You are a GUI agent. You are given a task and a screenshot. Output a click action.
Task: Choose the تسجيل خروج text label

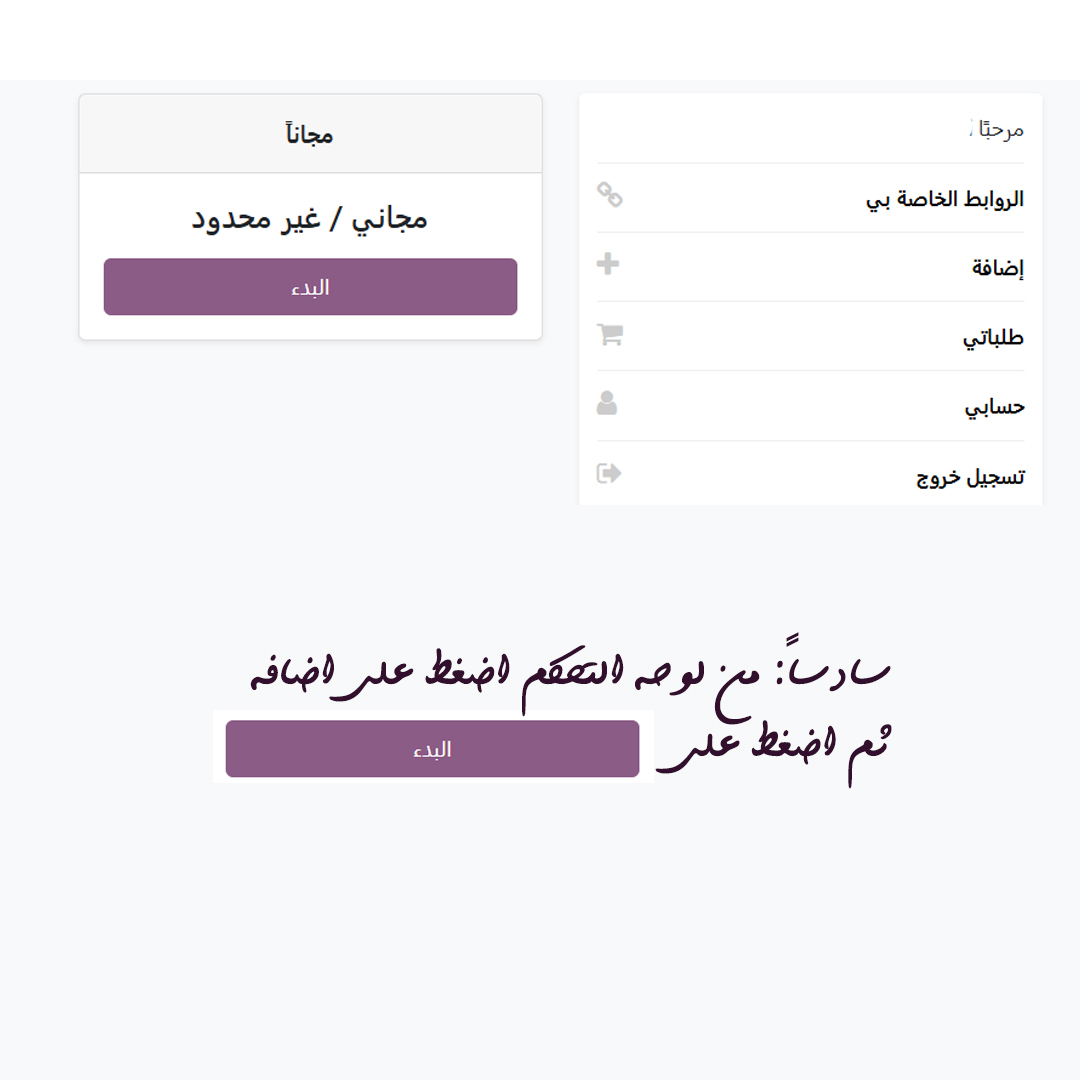(x=970, y=477)
